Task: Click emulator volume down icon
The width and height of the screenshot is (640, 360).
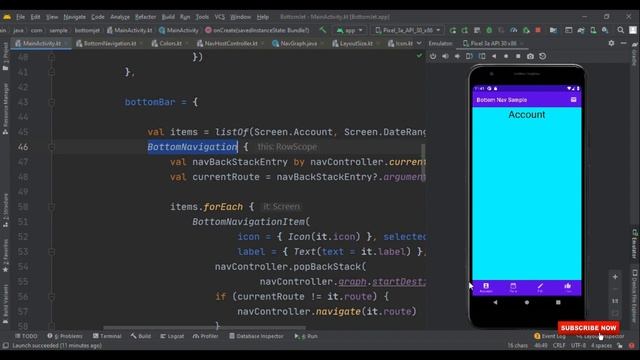Action: click(x=458, y=56)
